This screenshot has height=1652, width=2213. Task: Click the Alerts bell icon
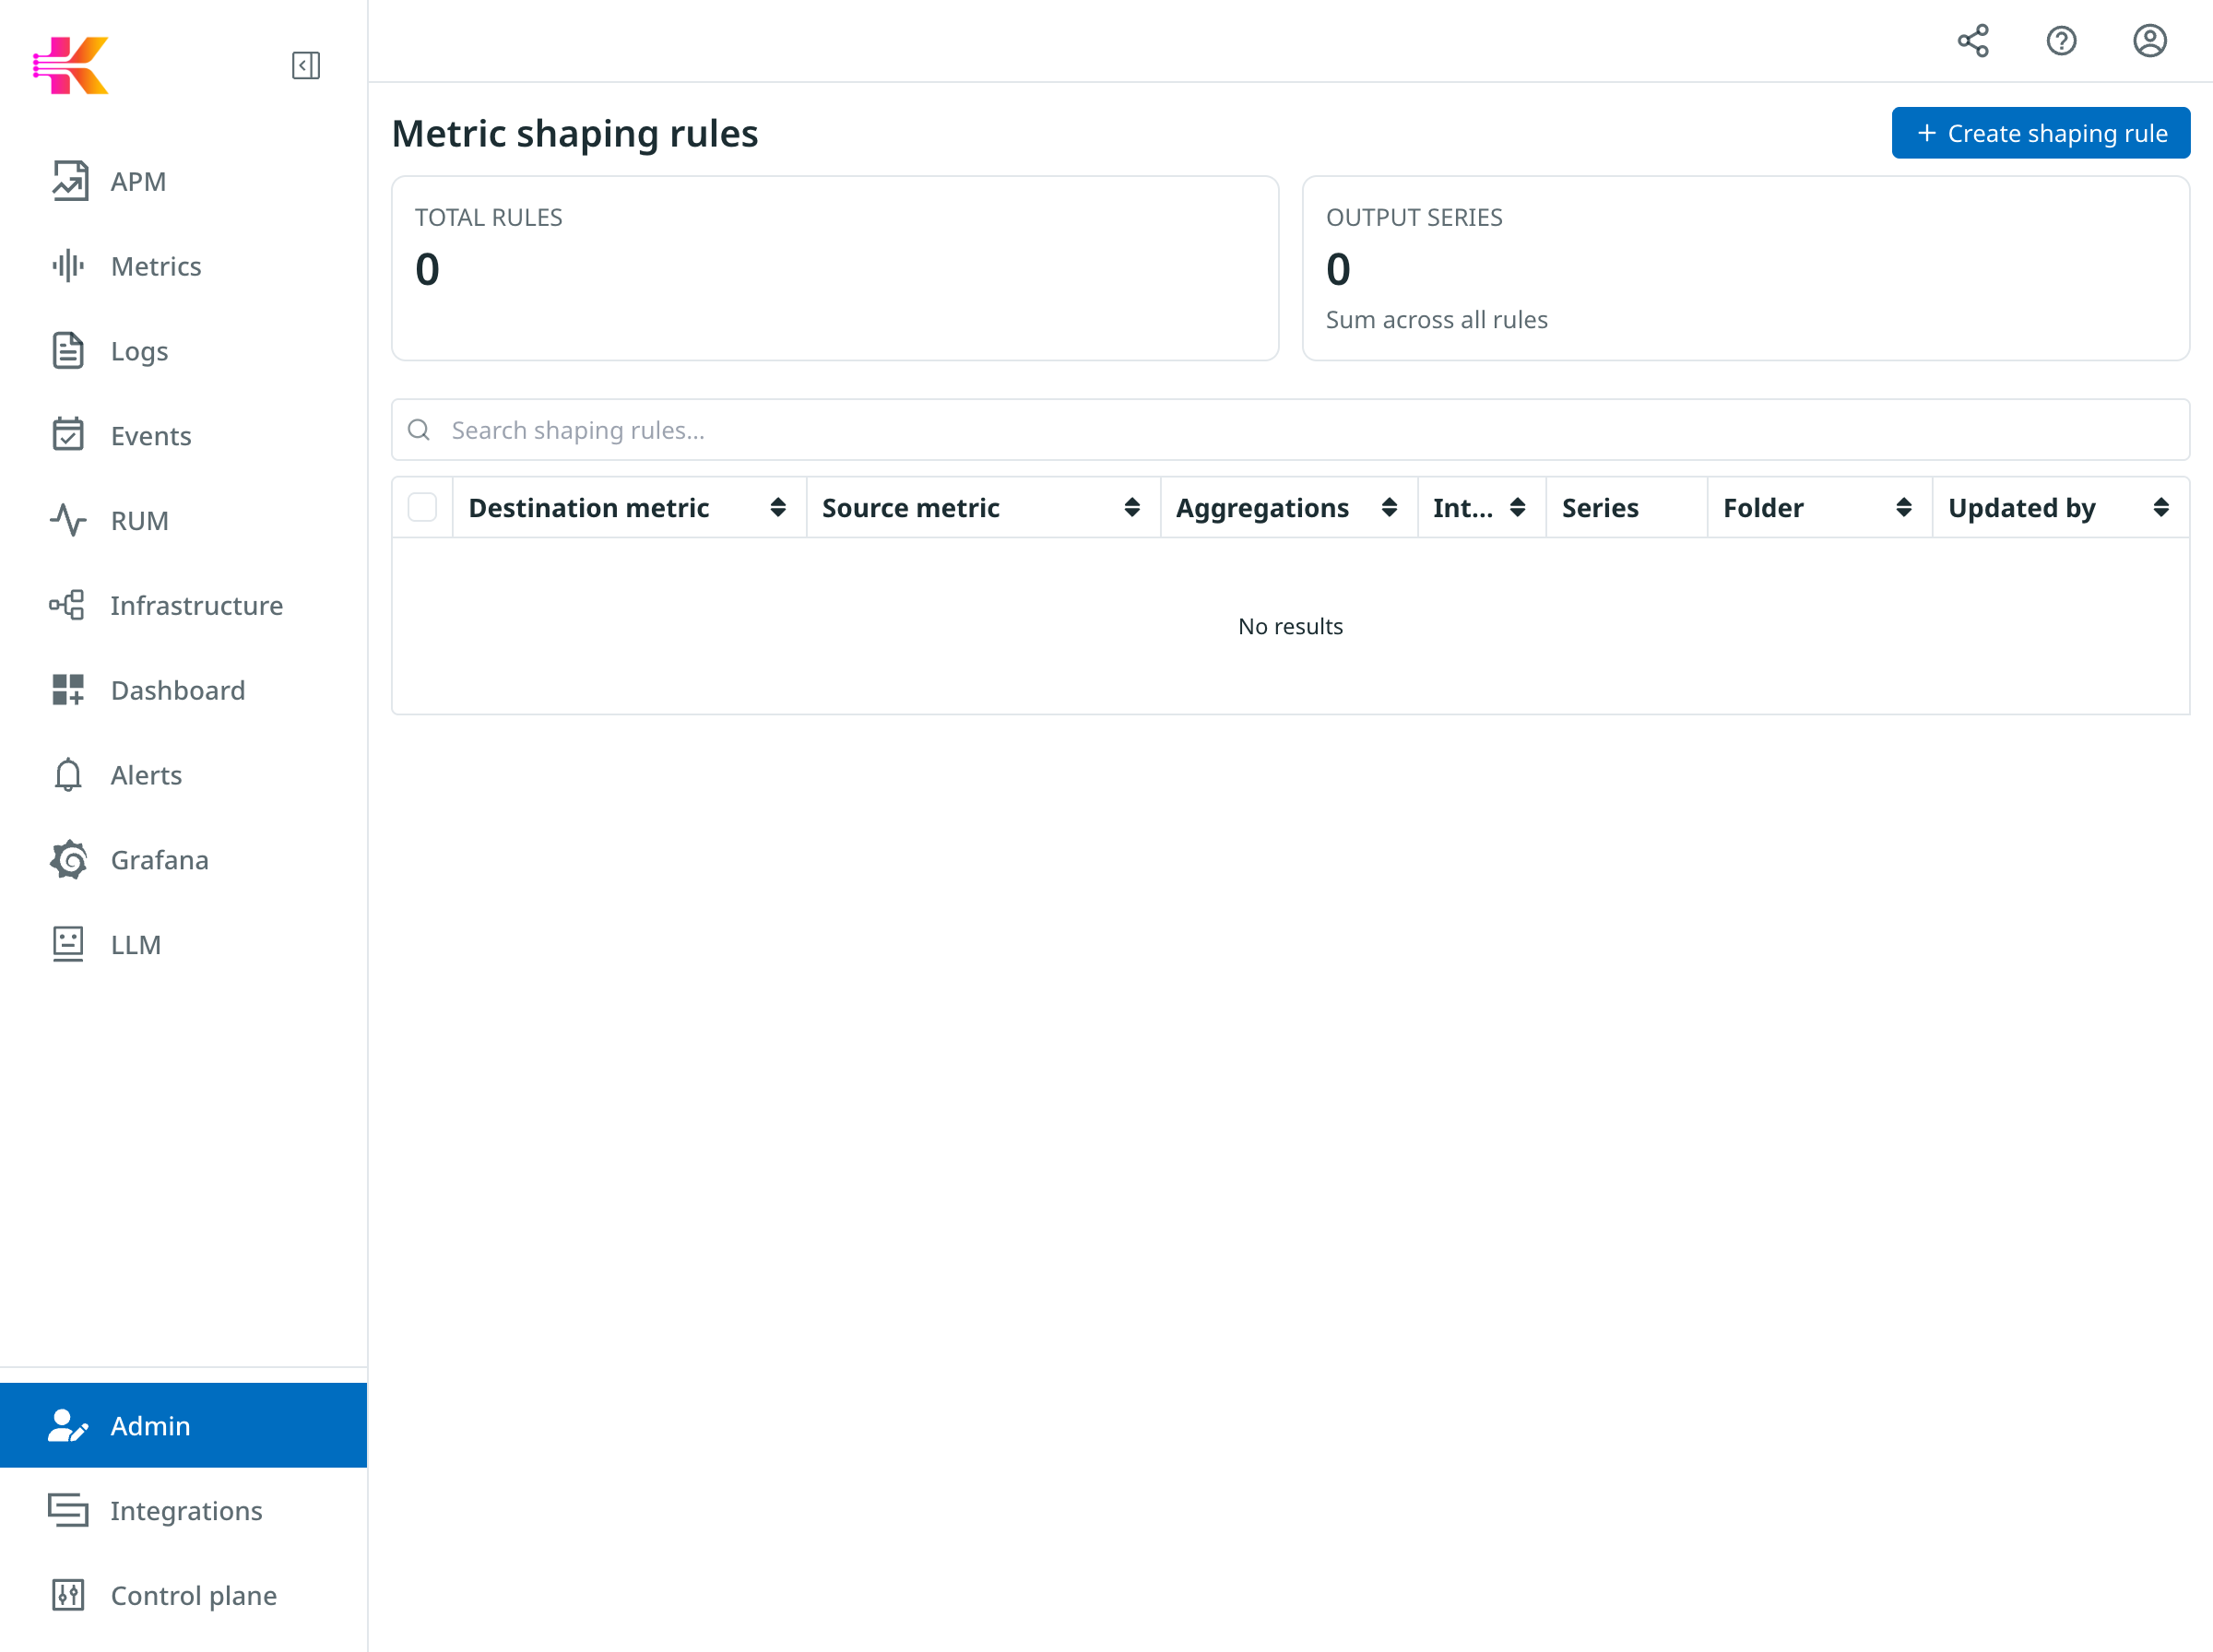(x=68, y=775)
